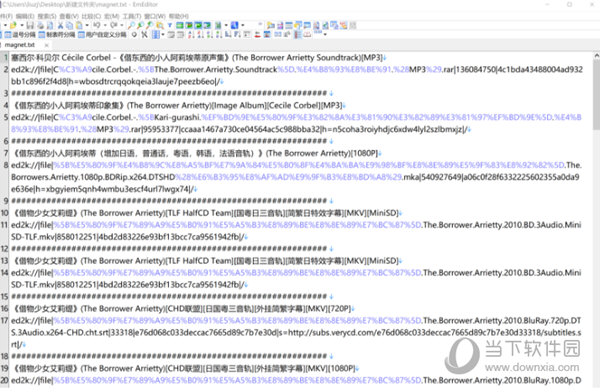Close the magnet.txt tab

(x=46, y=45)
